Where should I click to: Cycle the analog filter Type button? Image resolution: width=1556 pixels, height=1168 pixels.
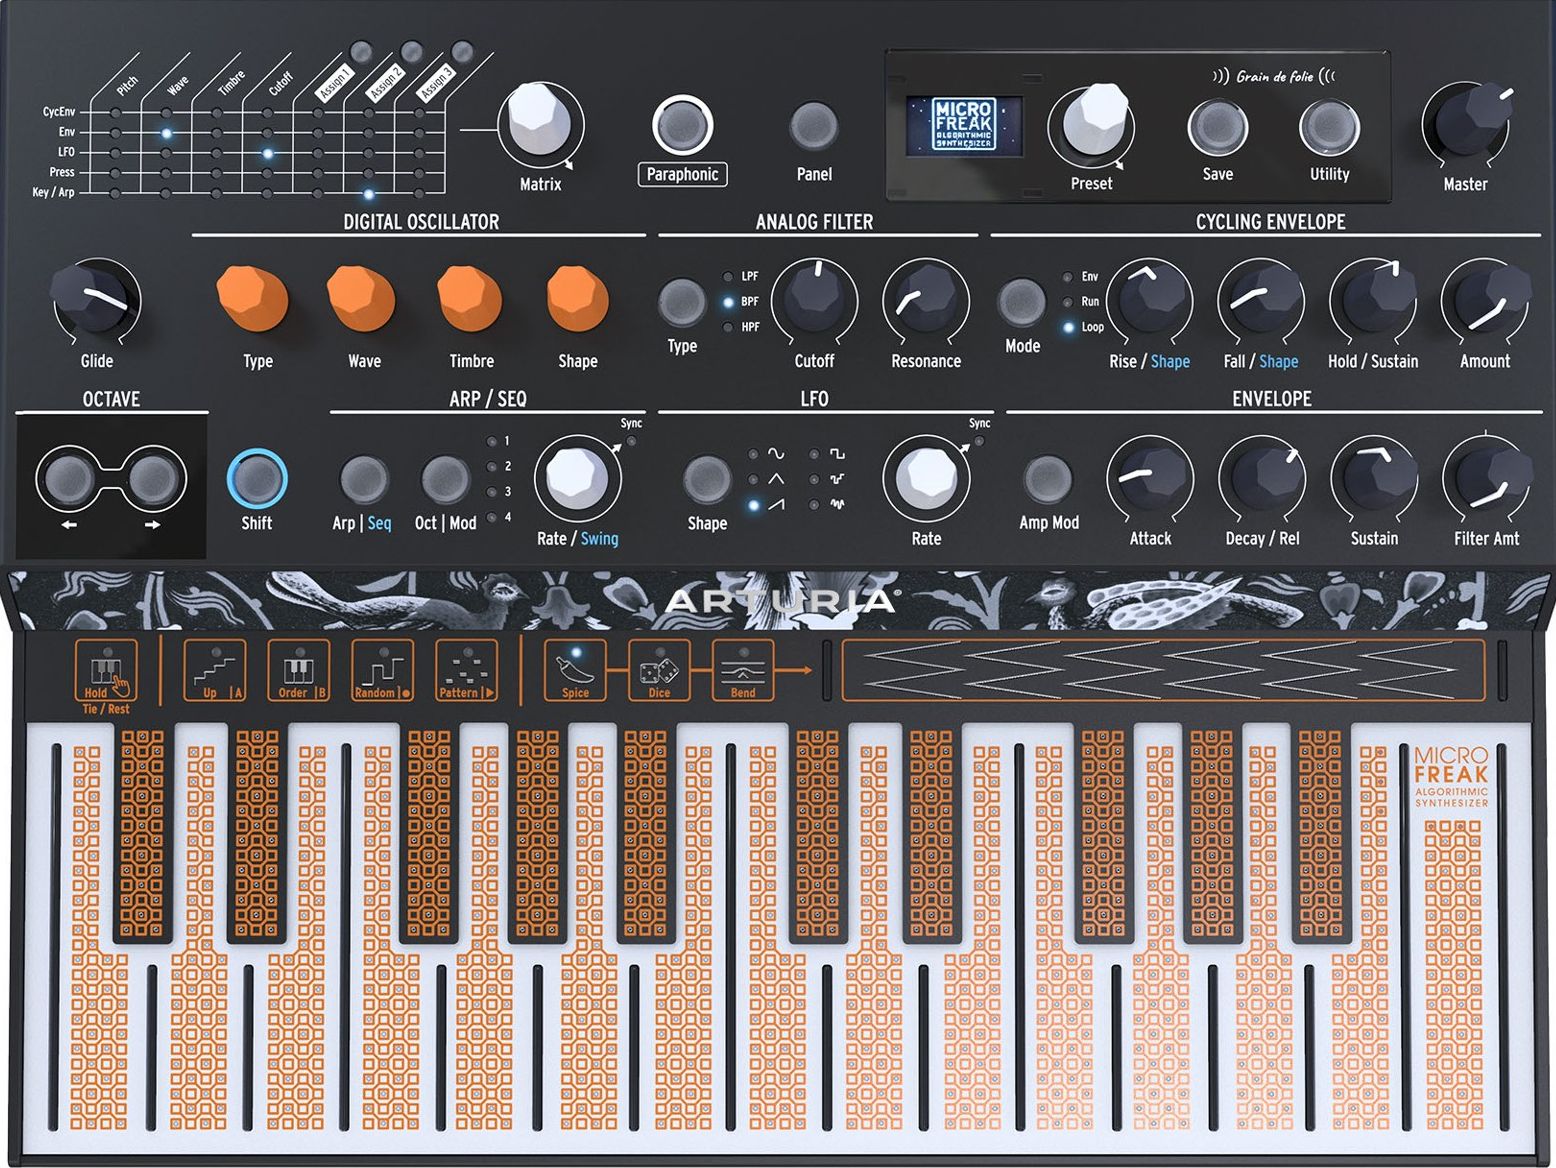(682, 302)
